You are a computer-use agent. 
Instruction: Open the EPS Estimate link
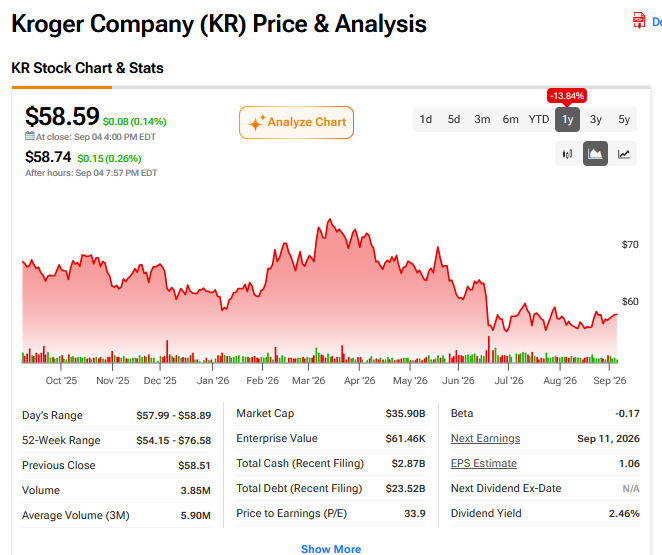click(x=484, y=463)
